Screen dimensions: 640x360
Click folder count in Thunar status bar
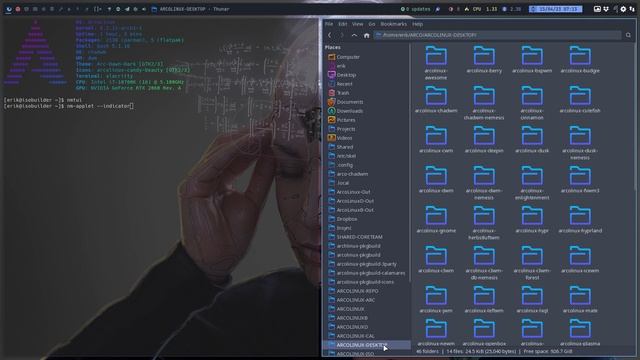(427, 351)
